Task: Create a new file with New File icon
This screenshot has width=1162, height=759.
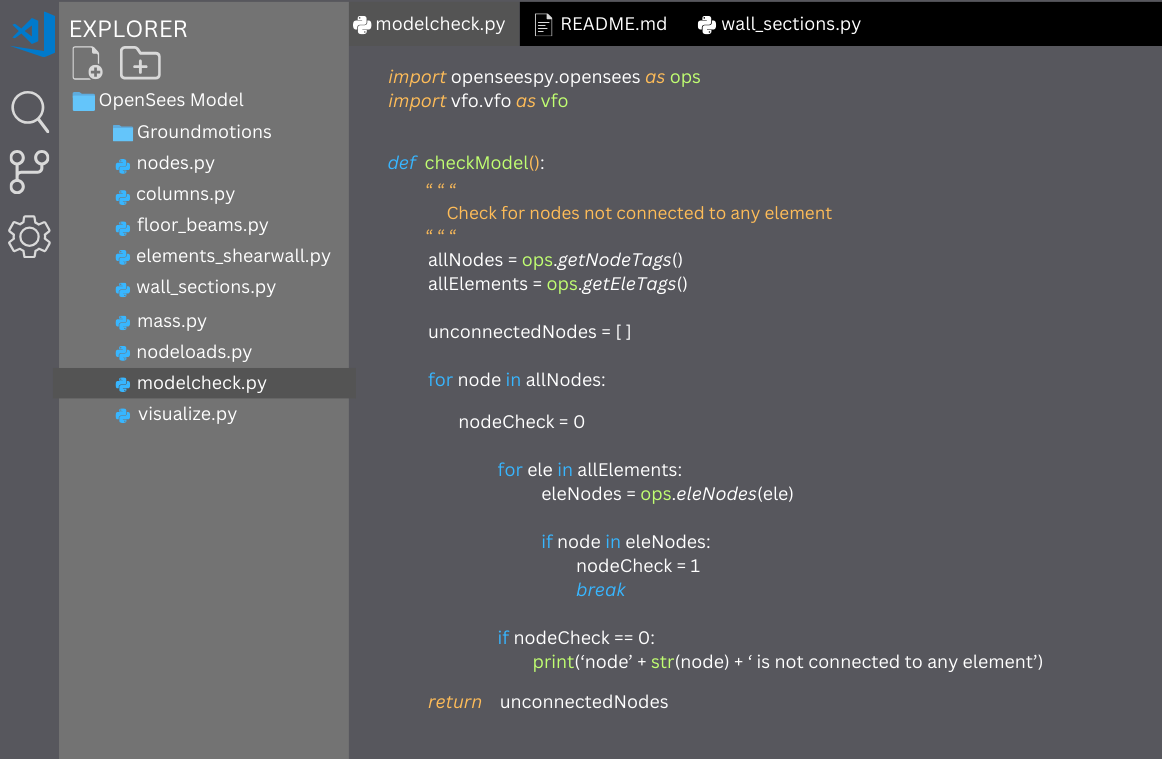Action: pos(87,63)
